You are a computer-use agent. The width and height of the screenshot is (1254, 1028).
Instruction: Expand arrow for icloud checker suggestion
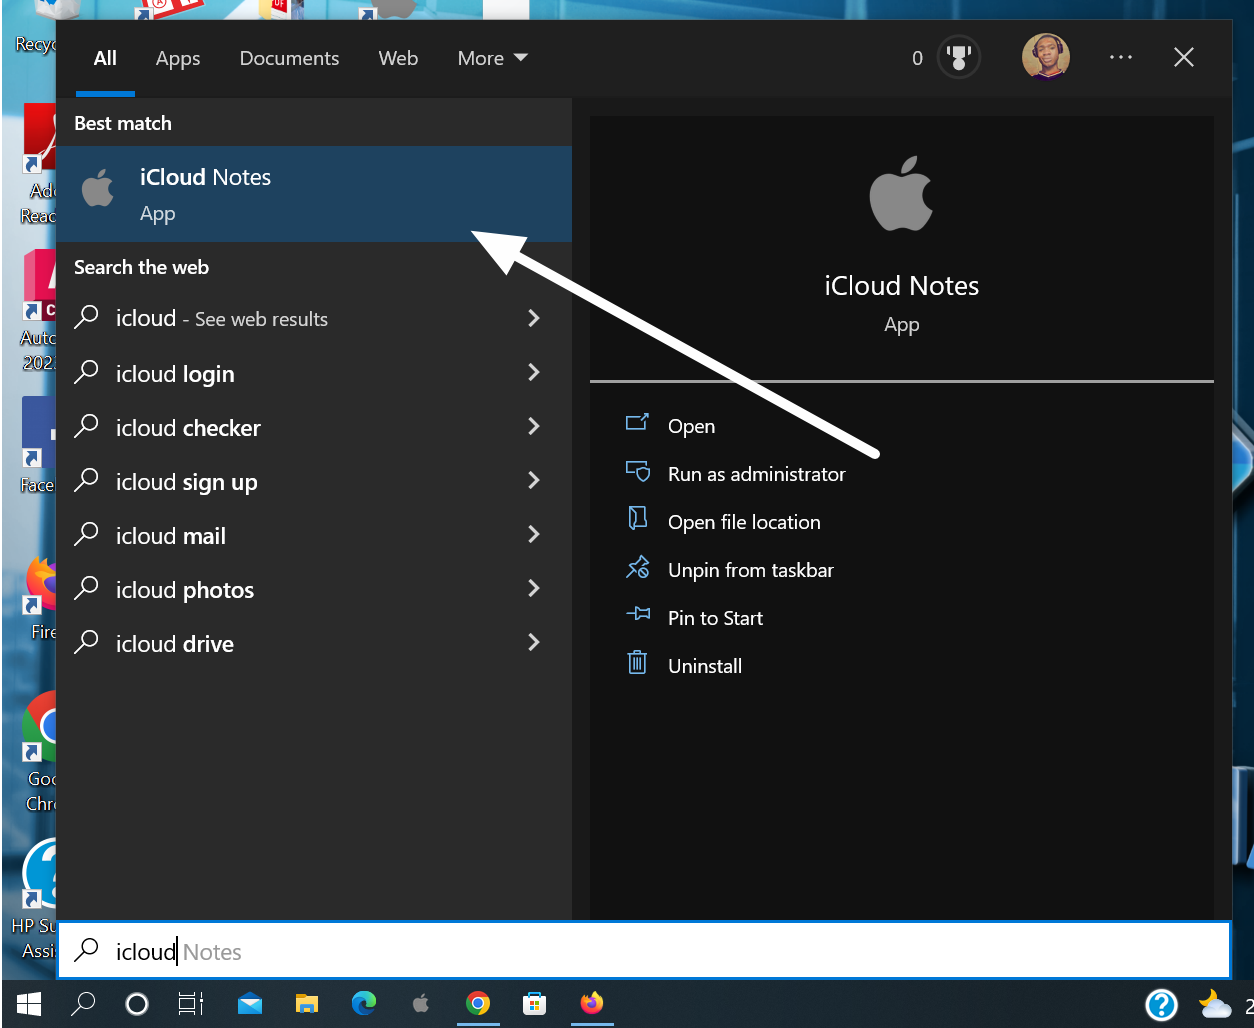(534, 426)
